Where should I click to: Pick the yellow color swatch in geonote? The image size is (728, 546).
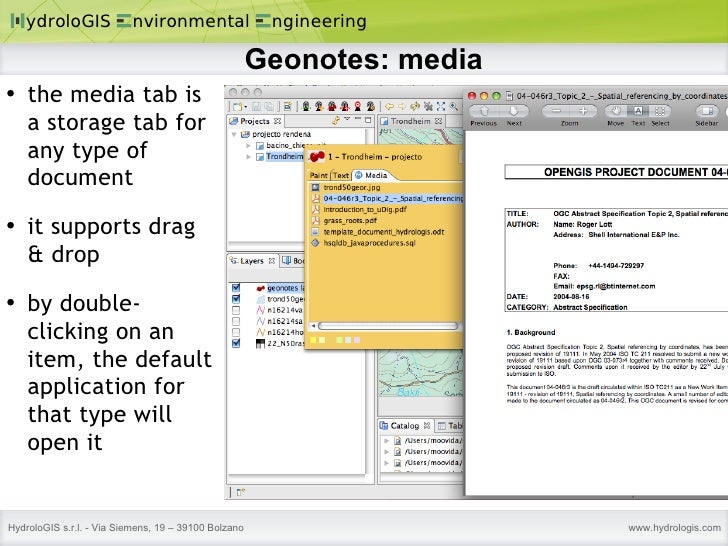point(315,341)
